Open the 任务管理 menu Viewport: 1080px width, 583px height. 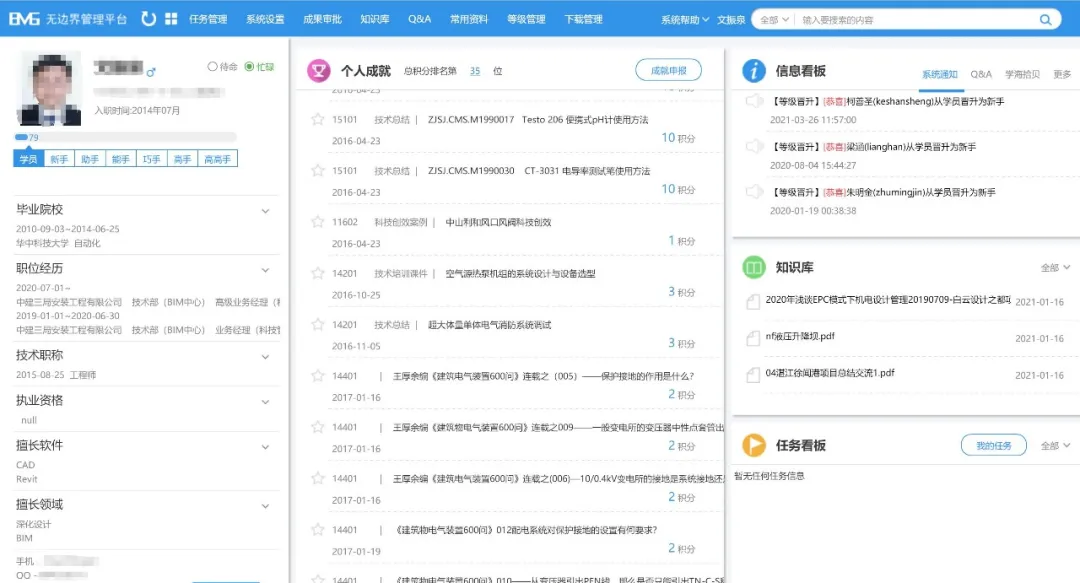pyautogui.click(x=208, y=19)
